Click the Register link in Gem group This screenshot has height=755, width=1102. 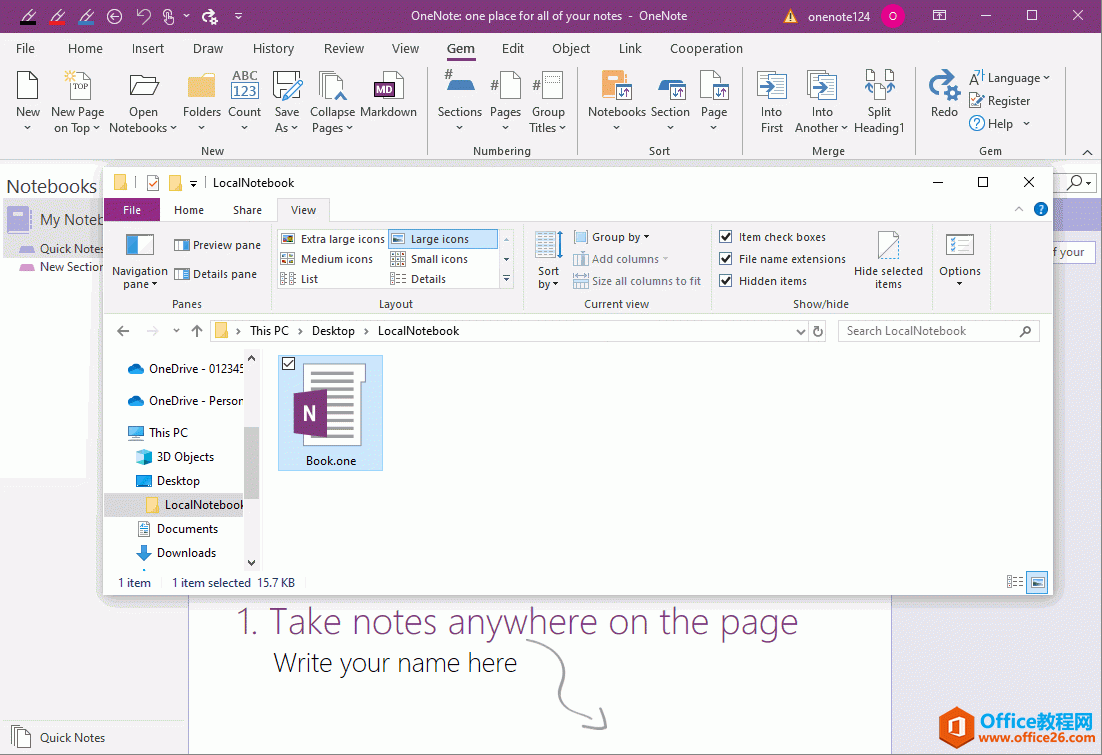(x=1000, y=100)
